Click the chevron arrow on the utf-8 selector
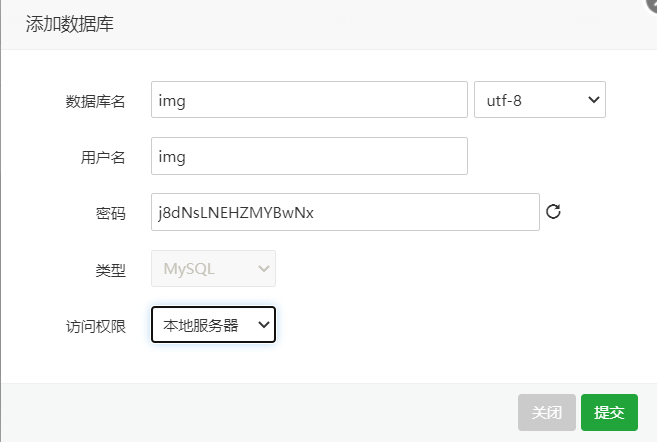 point(593,100)
